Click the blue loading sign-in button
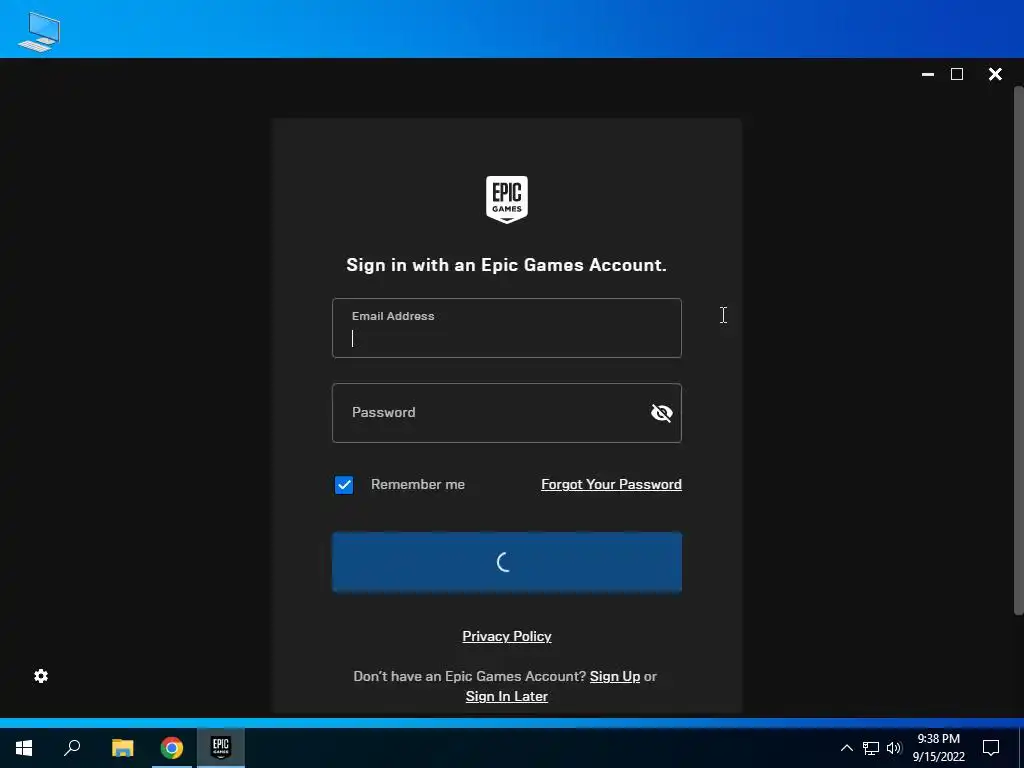1024x768 pixels. pyautogui.click(x=507, y=562)
